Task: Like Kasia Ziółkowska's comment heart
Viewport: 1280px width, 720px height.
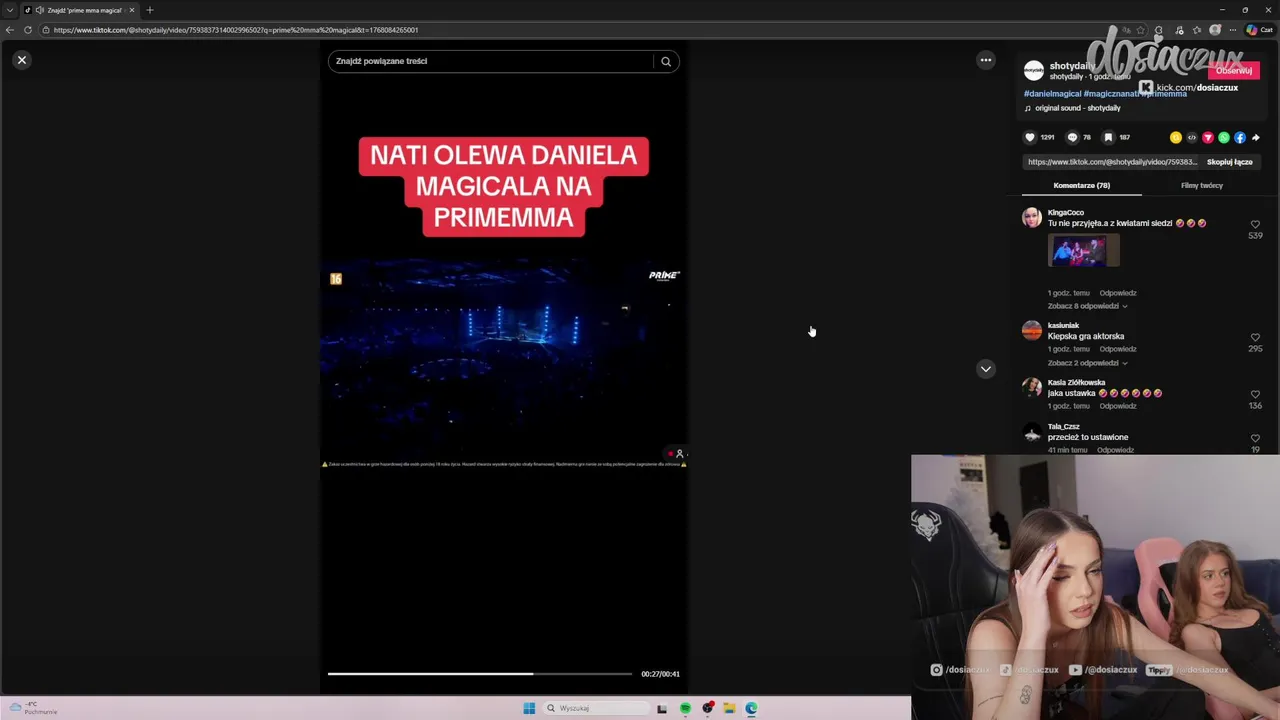Action: [1255, 395]
